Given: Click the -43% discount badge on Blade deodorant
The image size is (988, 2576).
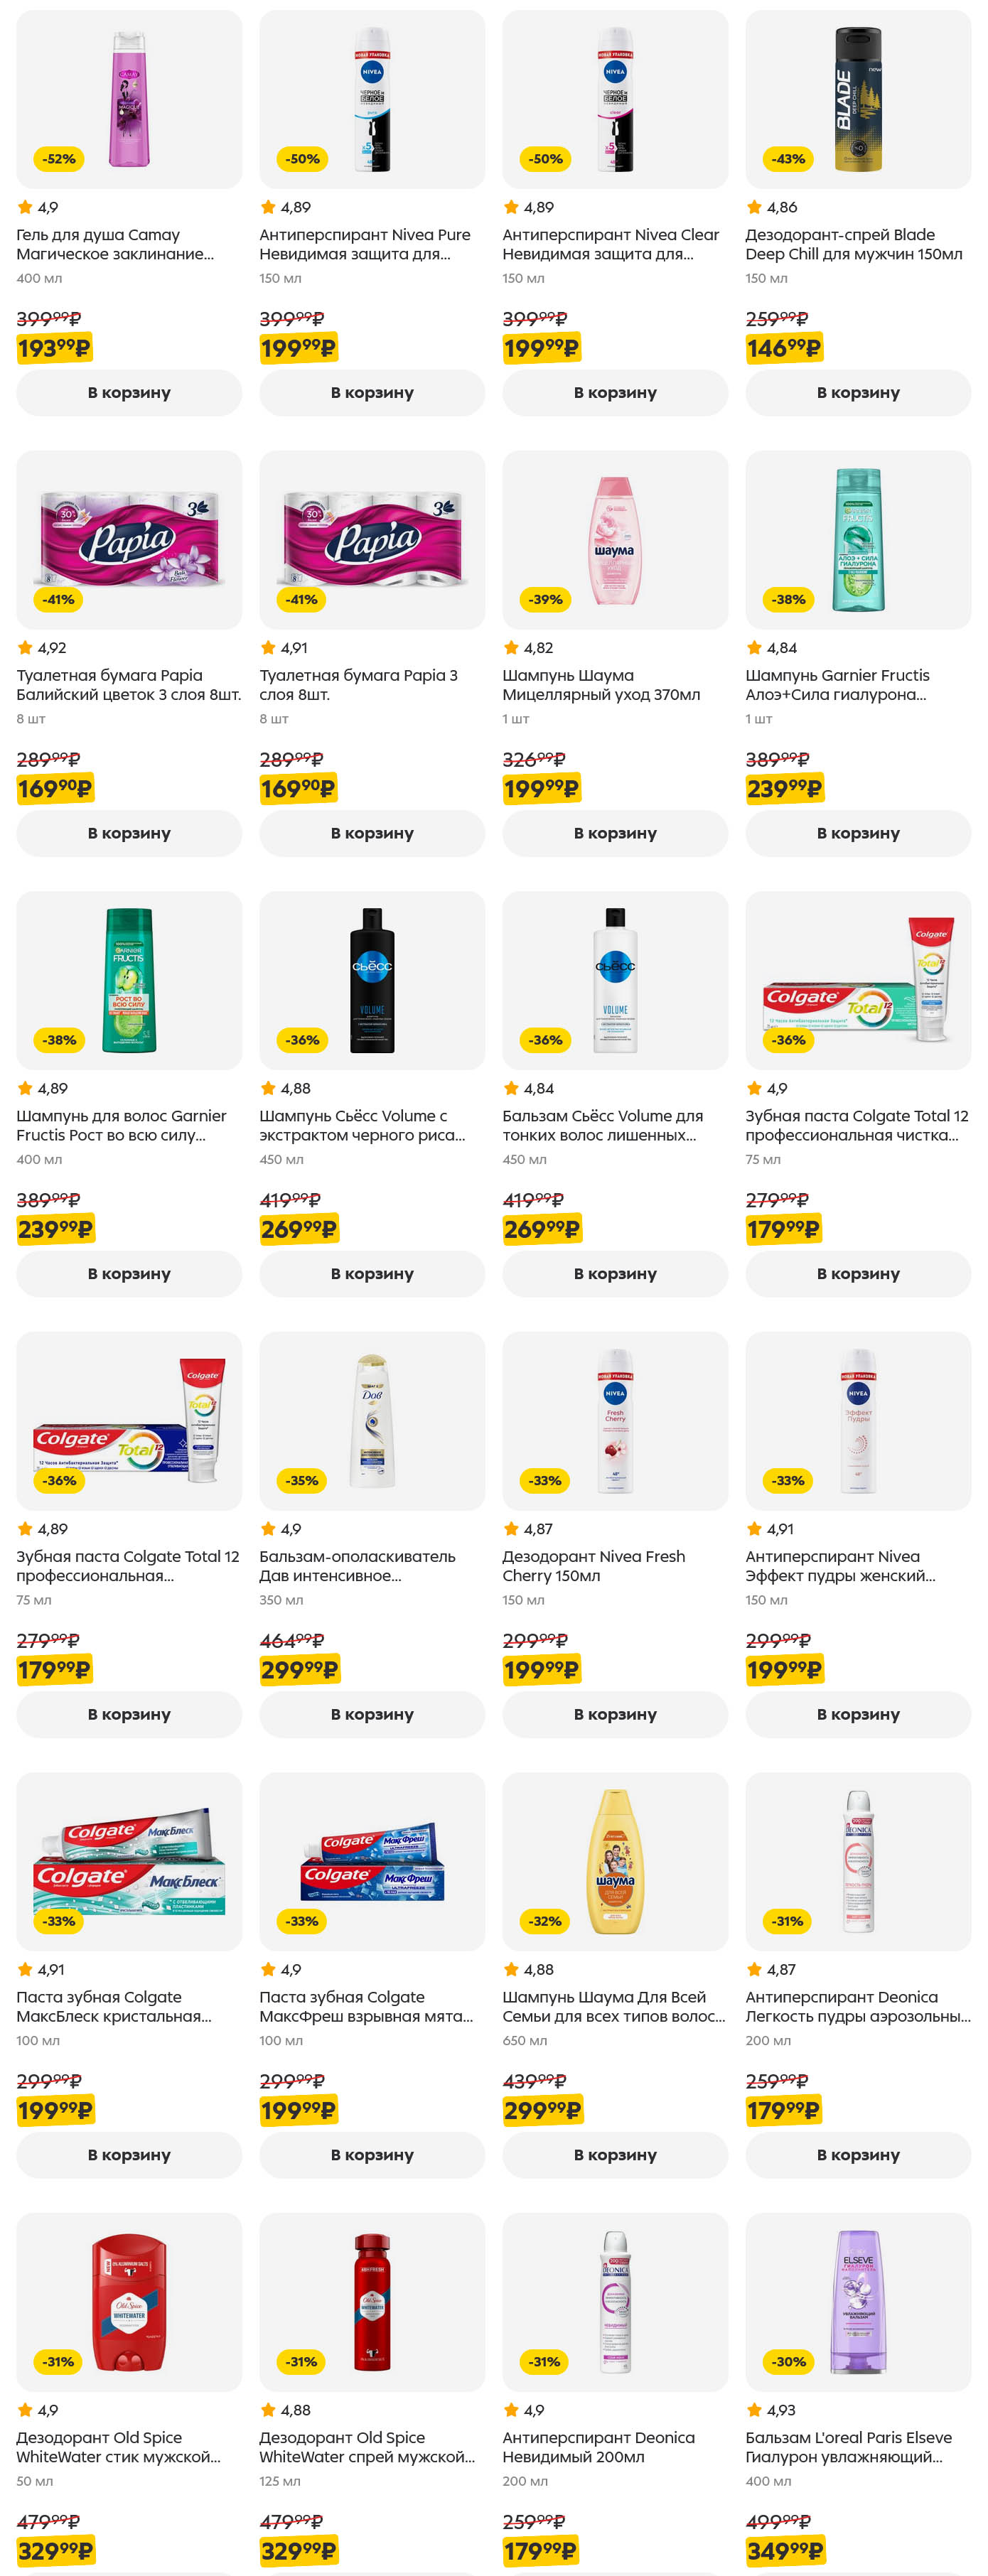Looking at the screenshot, I should pos(788,159).
